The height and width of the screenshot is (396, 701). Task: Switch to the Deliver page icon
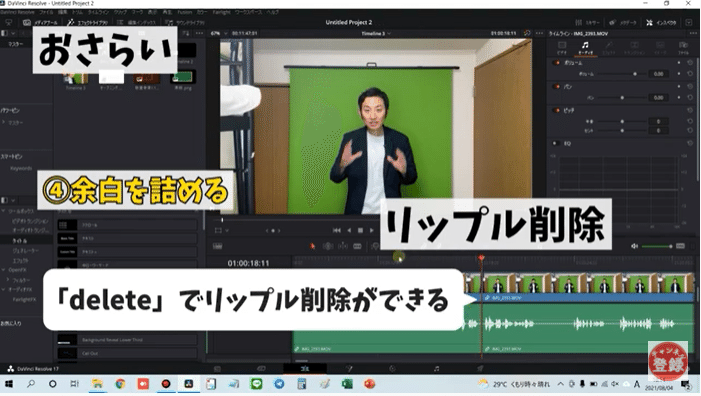[480, 369]
